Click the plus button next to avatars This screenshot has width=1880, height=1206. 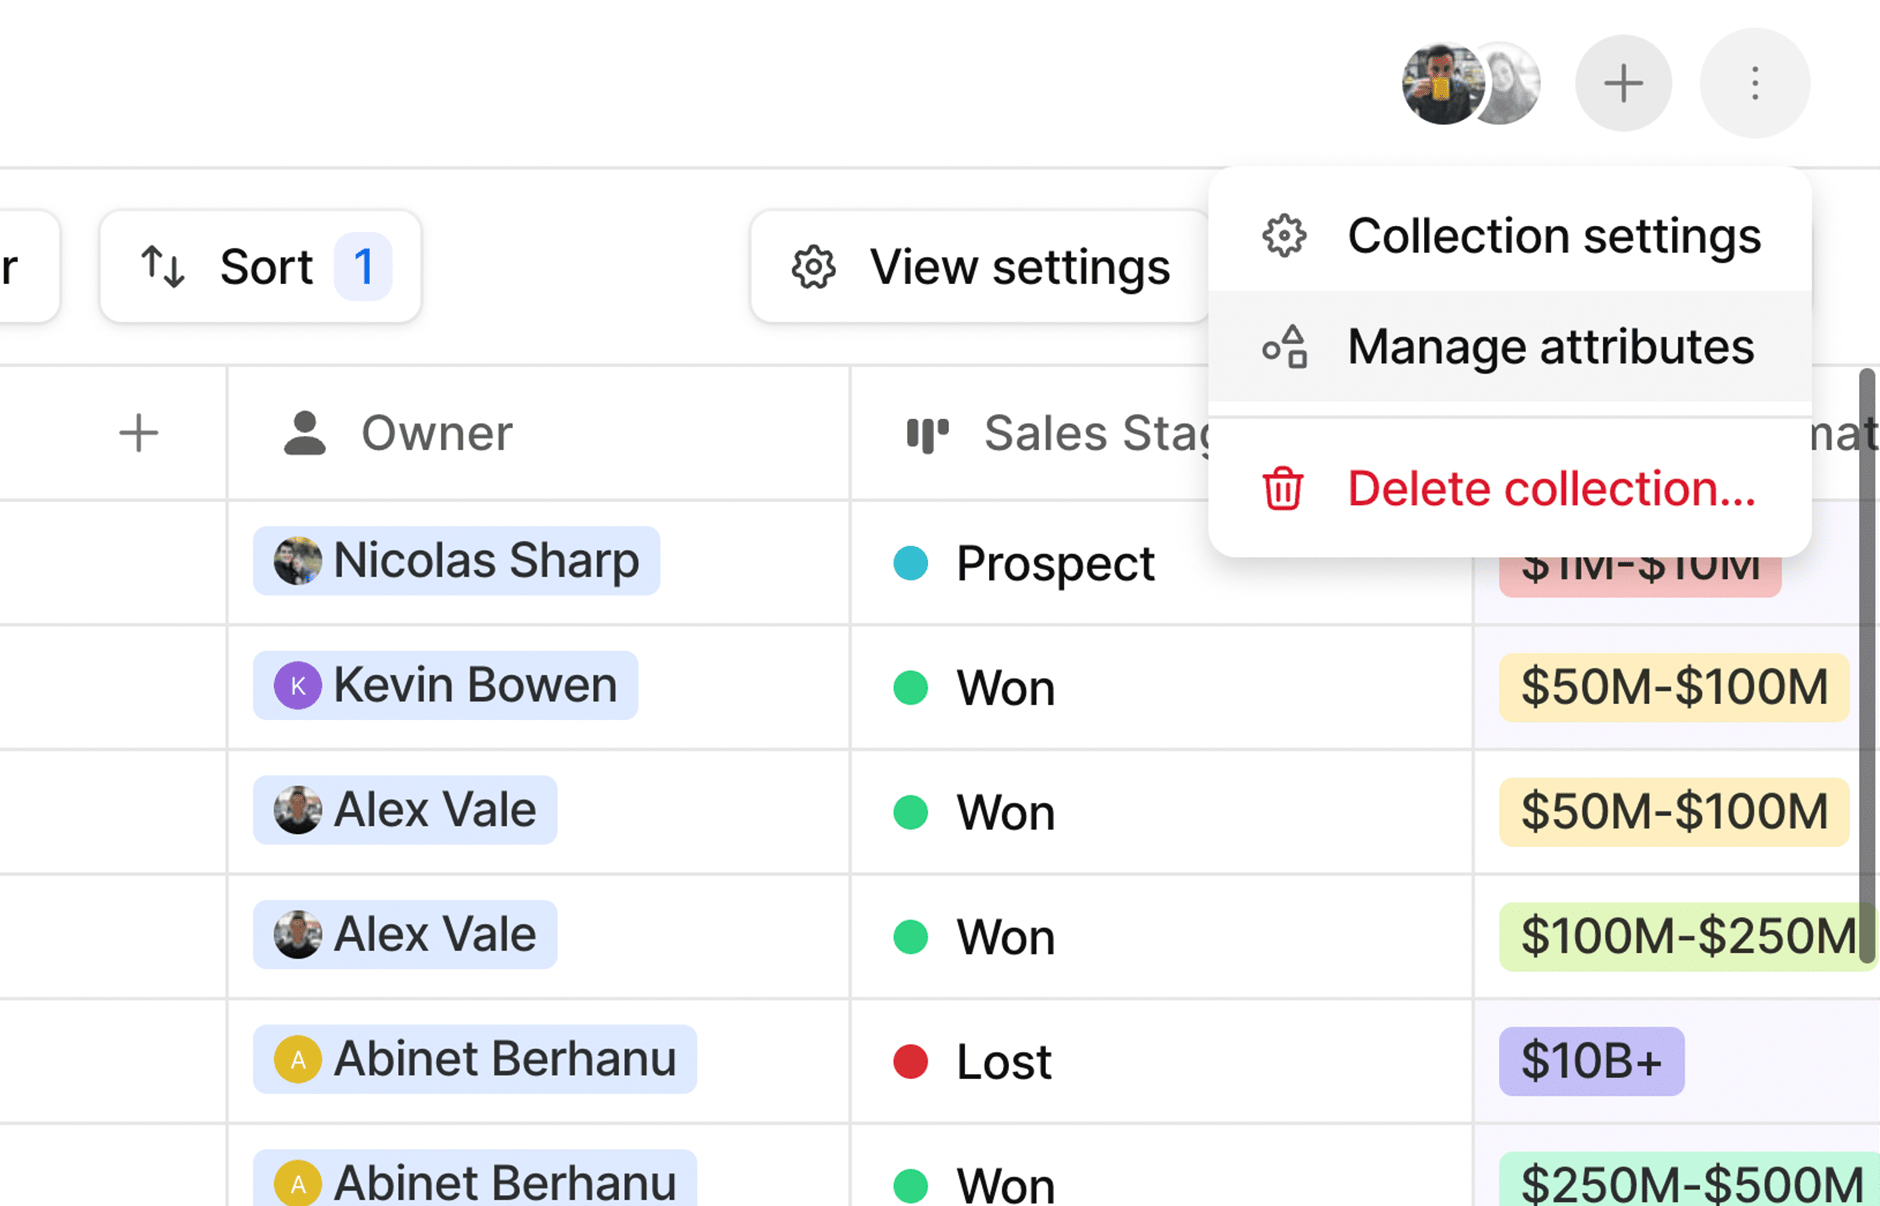[1623, 83]
